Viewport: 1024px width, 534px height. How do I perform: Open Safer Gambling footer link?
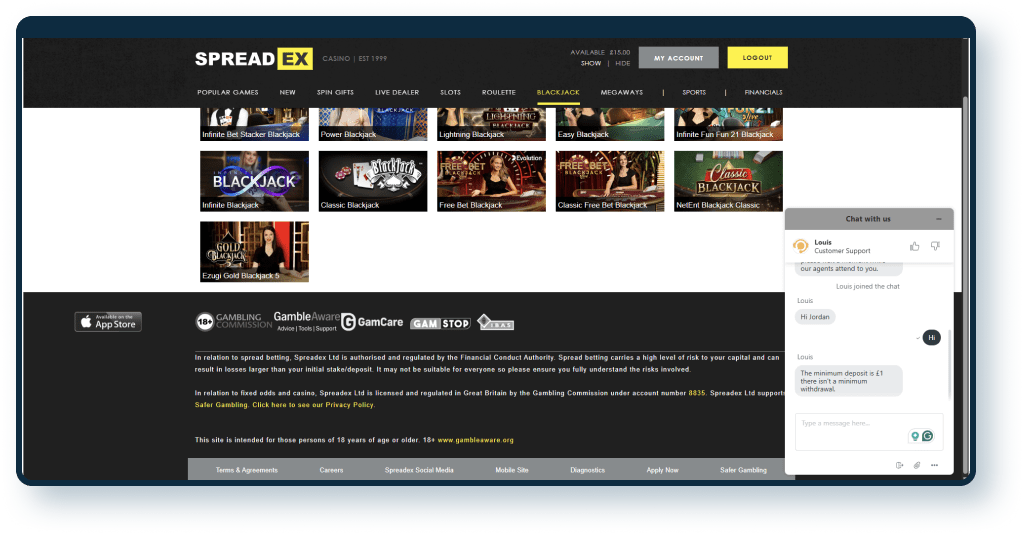pos(743,470)
